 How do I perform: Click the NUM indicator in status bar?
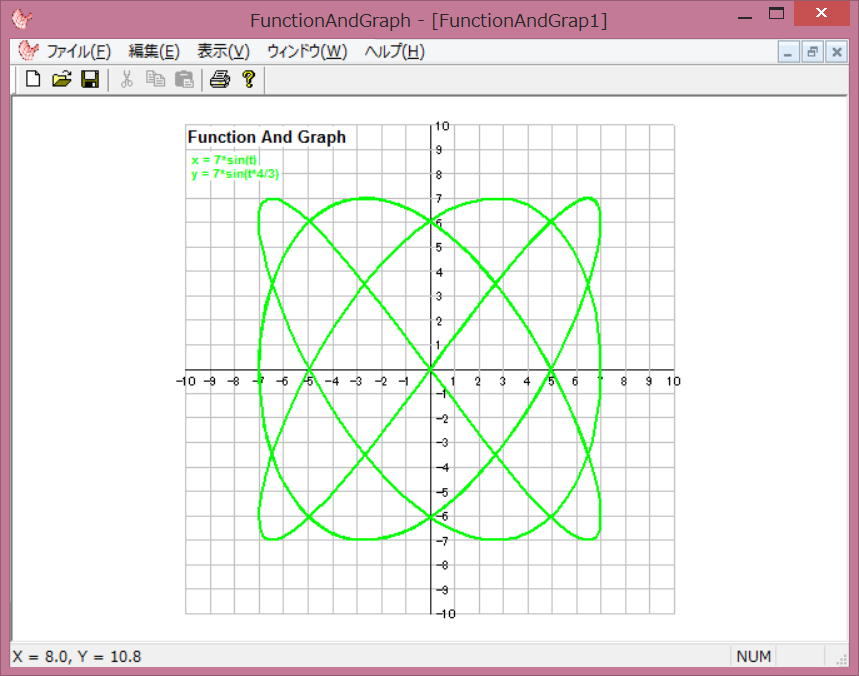(x=753, y=656)
